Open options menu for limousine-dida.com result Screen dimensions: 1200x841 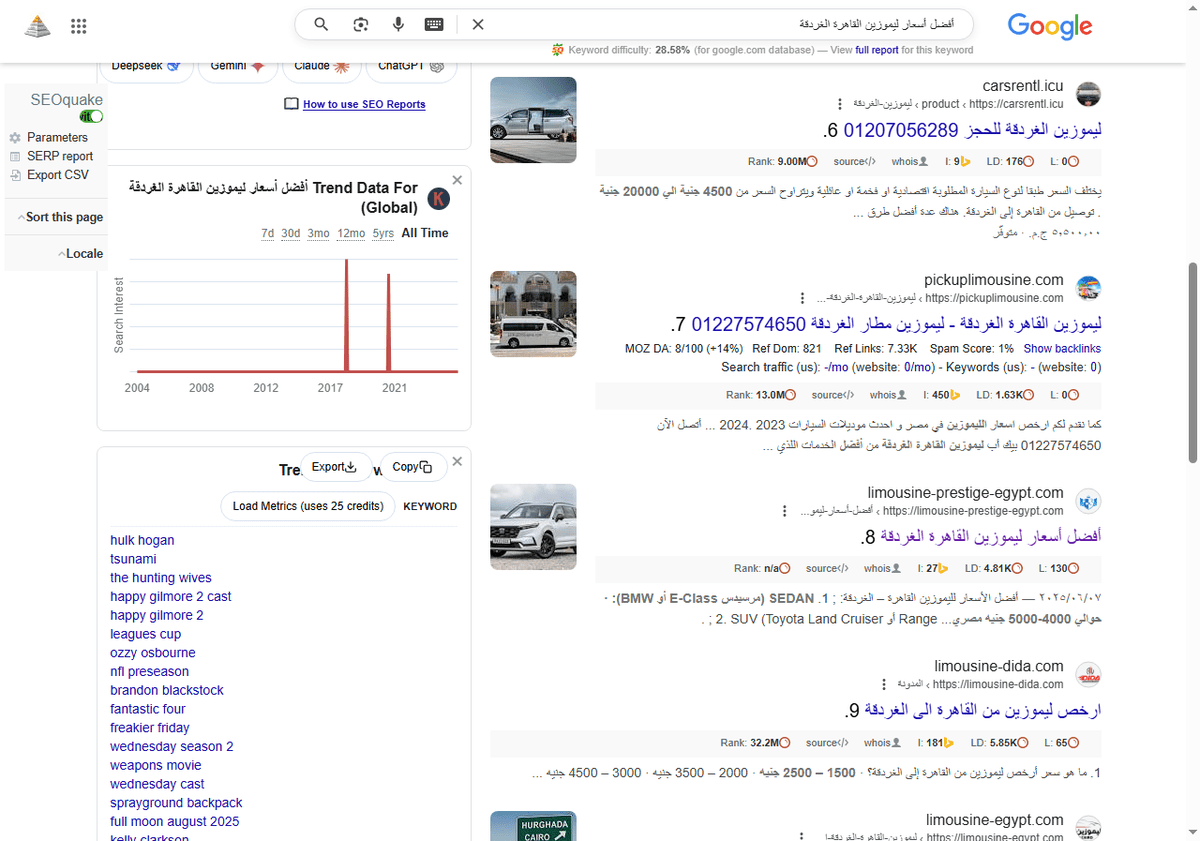883,683
